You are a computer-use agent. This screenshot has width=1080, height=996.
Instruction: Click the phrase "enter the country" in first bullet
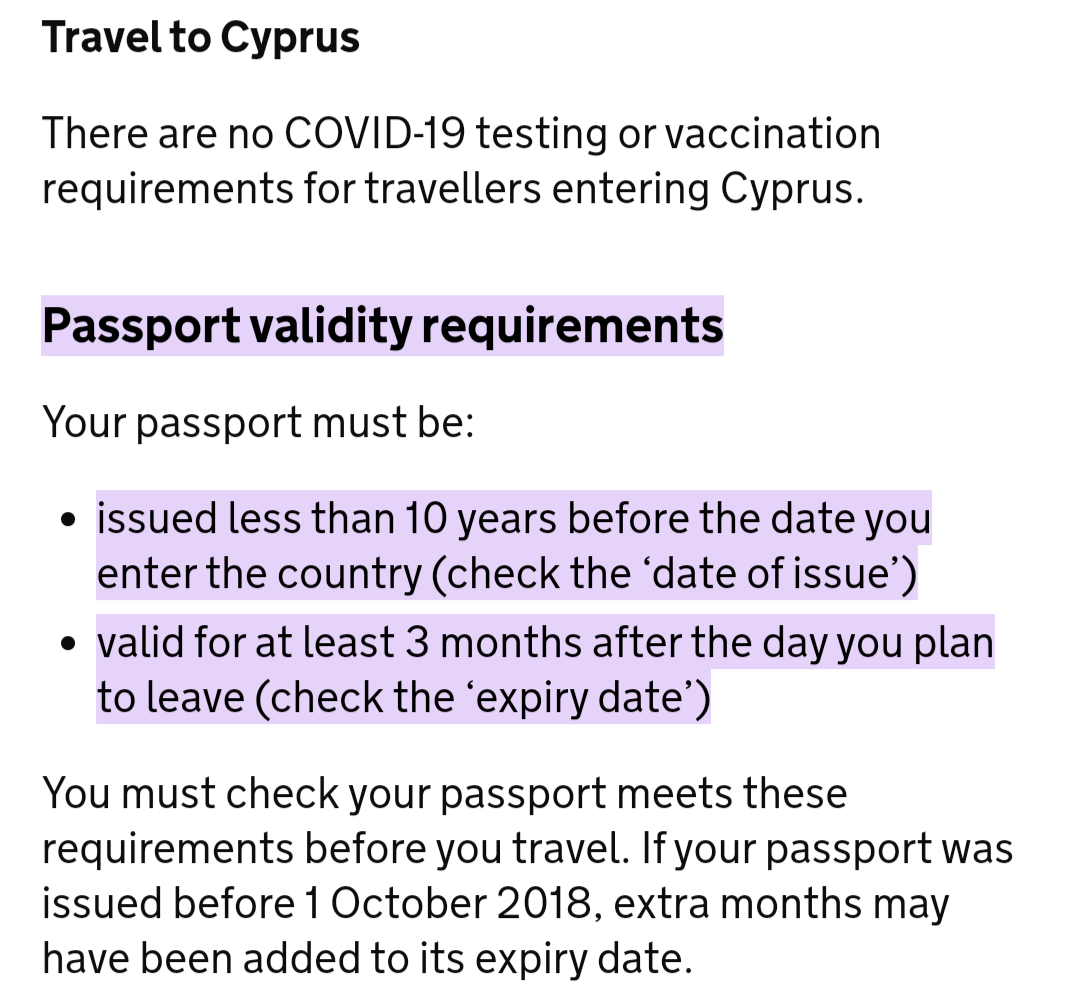pyautogui.click(x=259, y=575)
